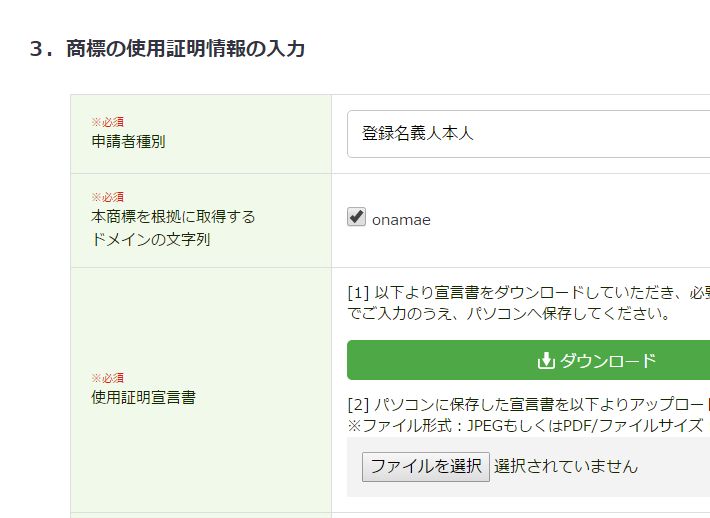Open the ファイルを選択 file chooser button
This screenshot has width=710, height=518.
point(426,466)
